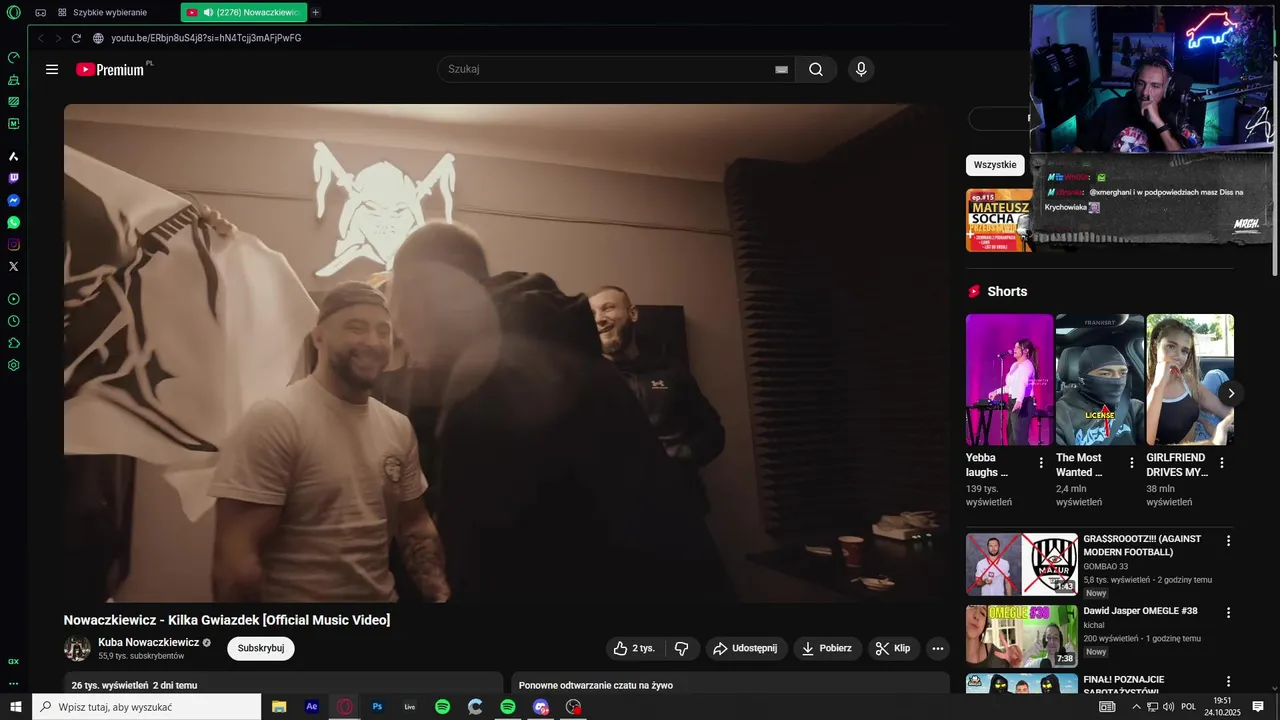Open the Twitch sidebar panel
1280x720 pixels.
[x=14, y=178]
